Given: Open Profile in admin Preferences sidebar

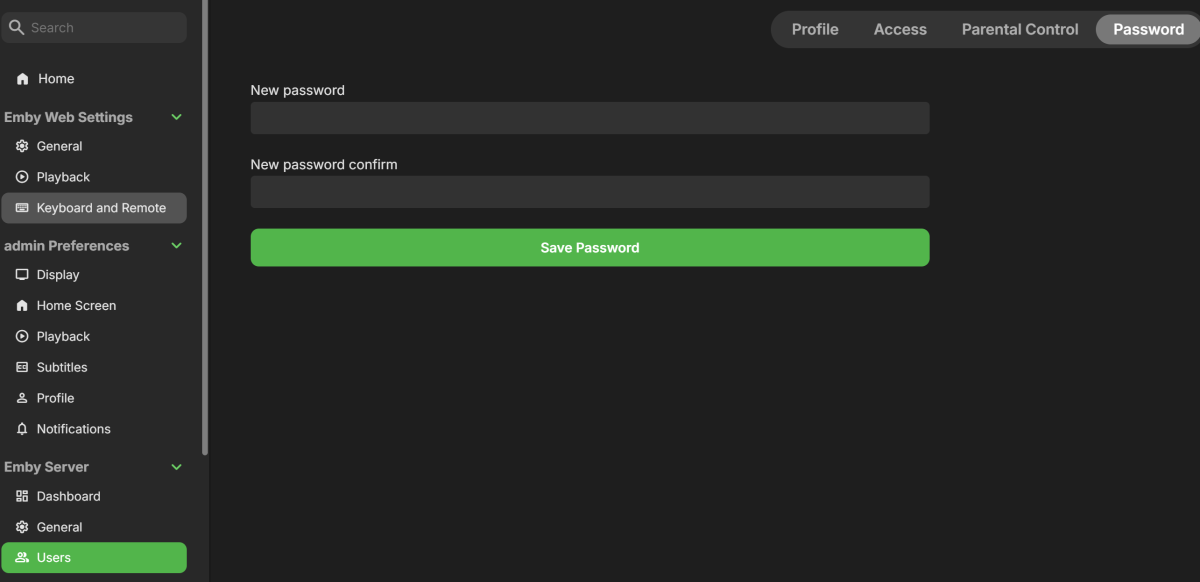Looking at the screenshot, I should point(94,398).
